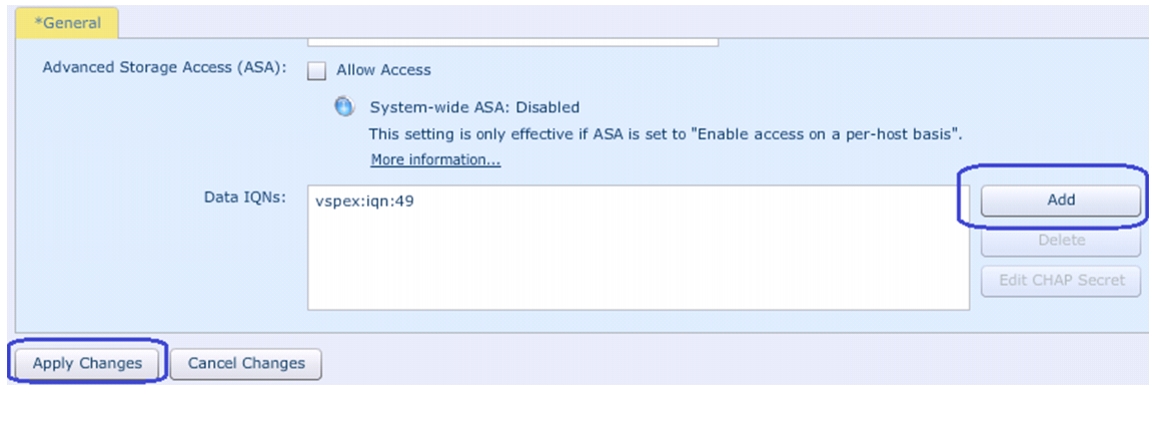Click the asterisk on the General tab

coord(38,22)
